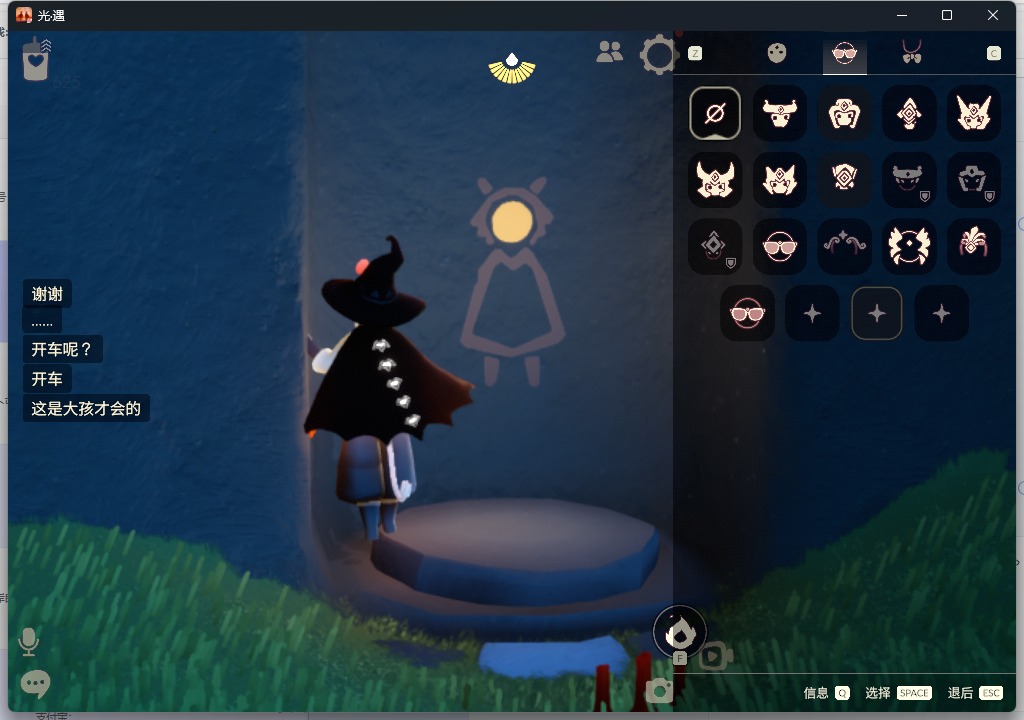1024x720 pixels.
Task: Select the locked square-helmet mask in second row
Action: (974, 180)
